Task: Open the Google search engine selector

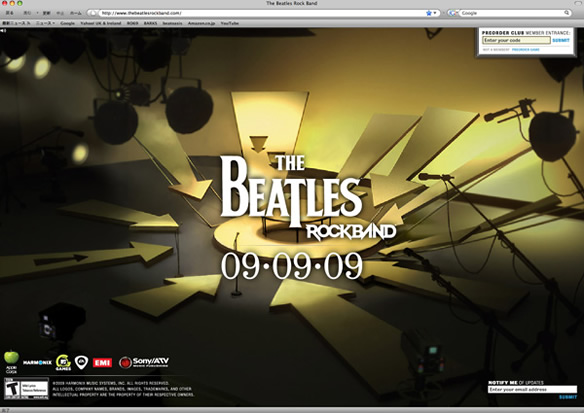Action: (x=453, y=13)
